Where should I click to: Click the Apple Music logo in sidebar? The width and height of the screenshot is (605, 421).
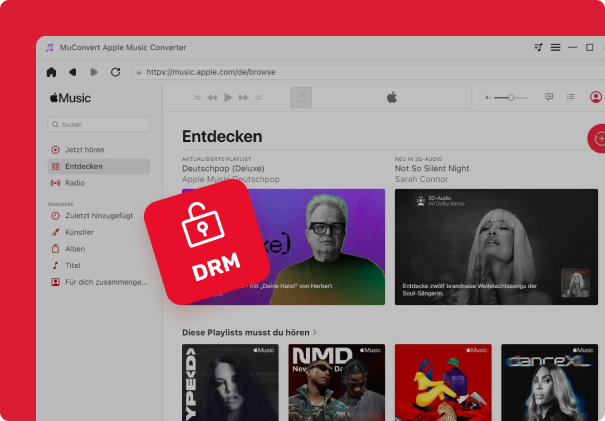pyautogui.click(x=70, y=98)
